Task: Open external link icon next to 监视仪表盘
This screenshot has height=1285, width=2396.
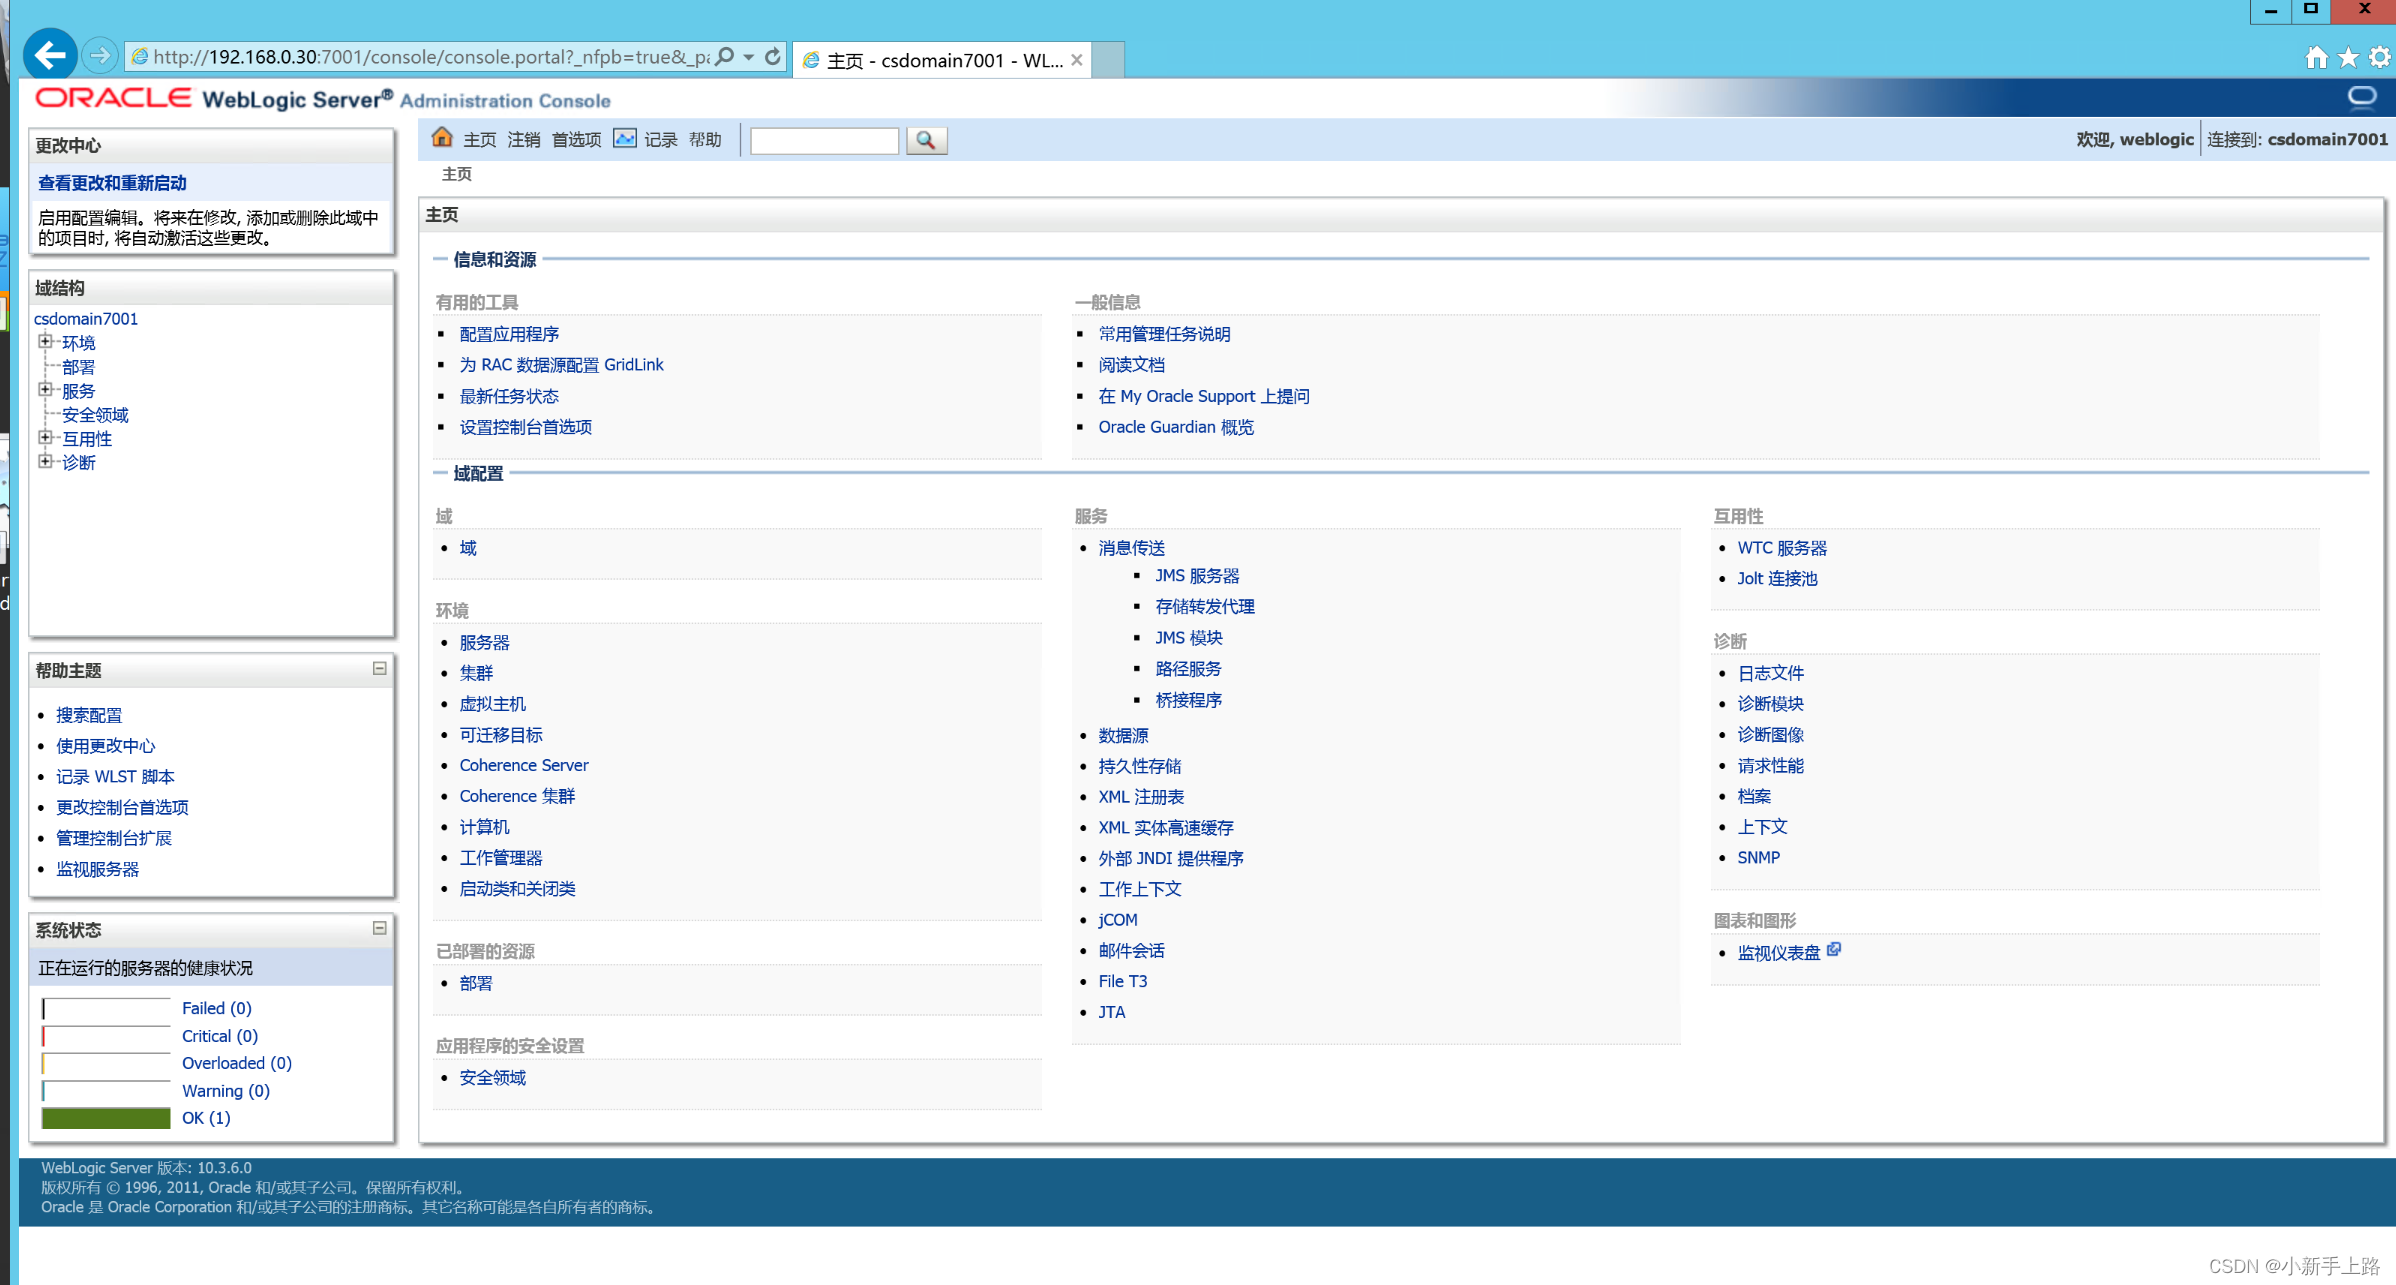Action: coord(1834,949)
